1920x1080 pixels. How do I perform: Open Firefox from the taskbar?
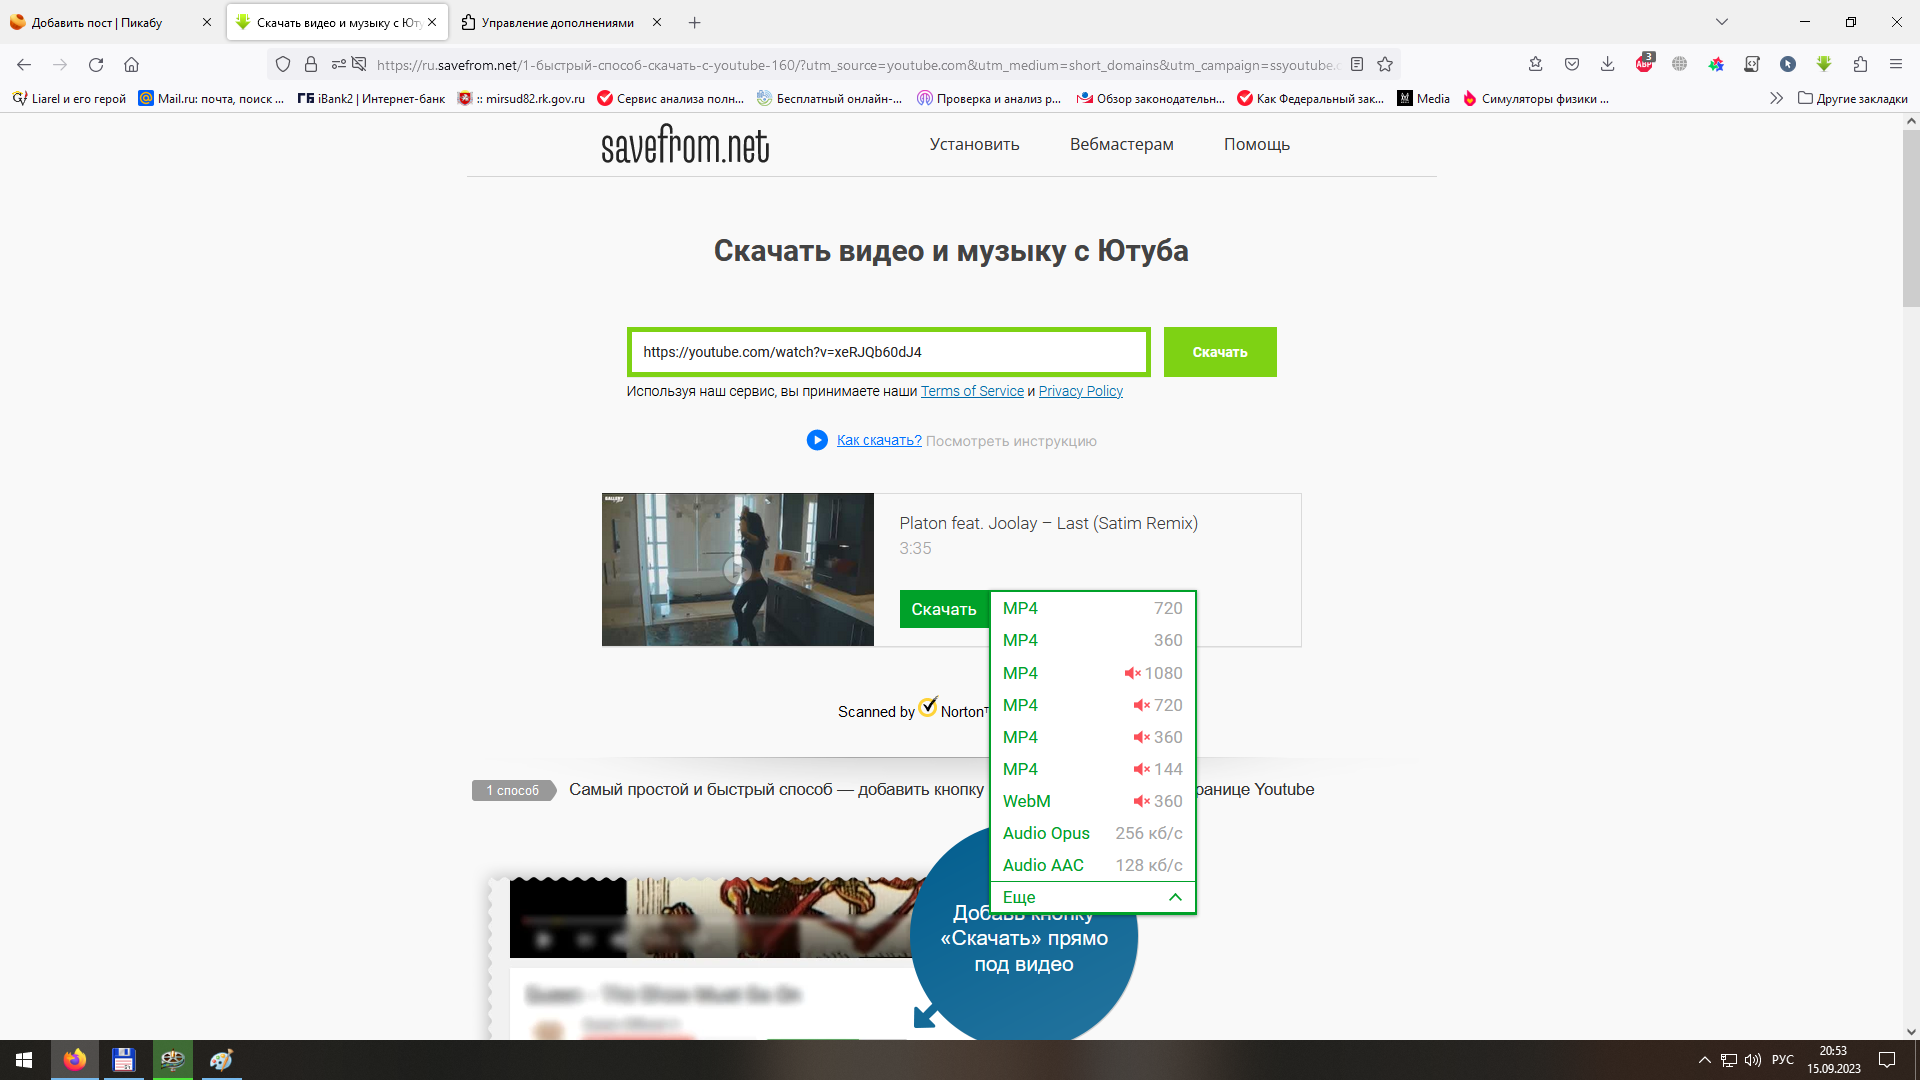click(x=75, y=1060)
